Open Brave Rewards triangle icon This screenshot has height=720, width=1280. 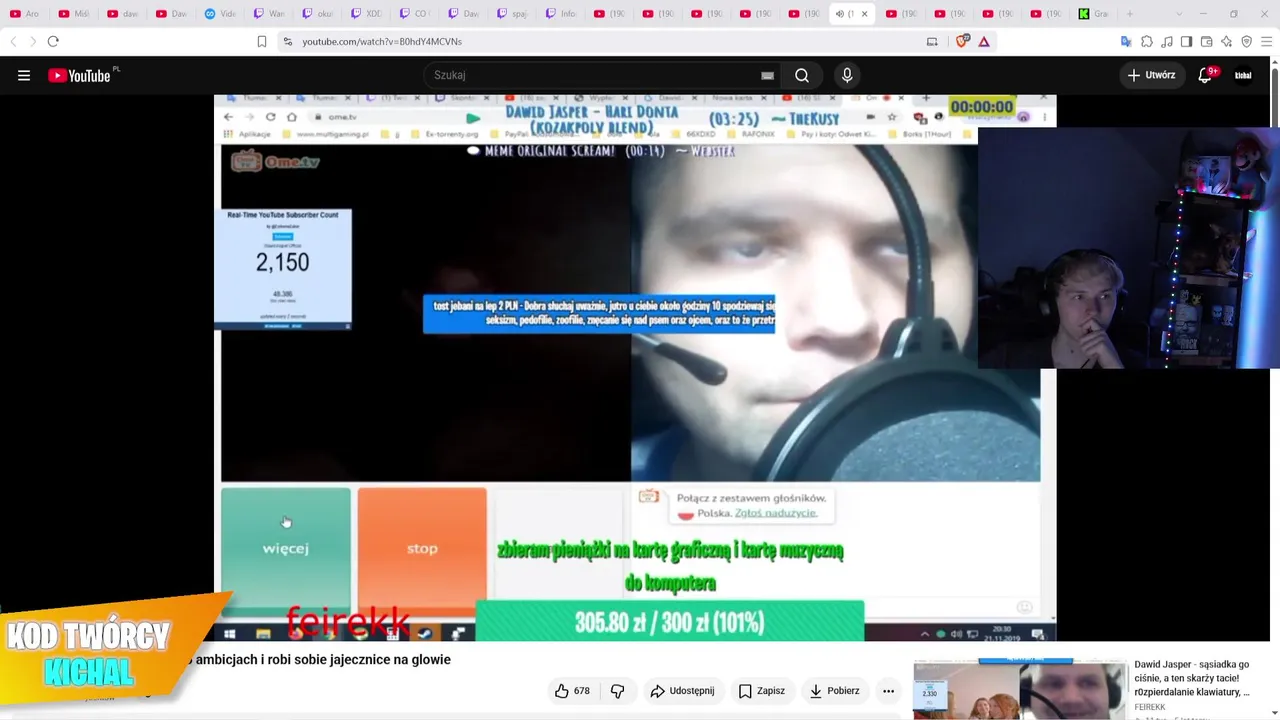984,41
